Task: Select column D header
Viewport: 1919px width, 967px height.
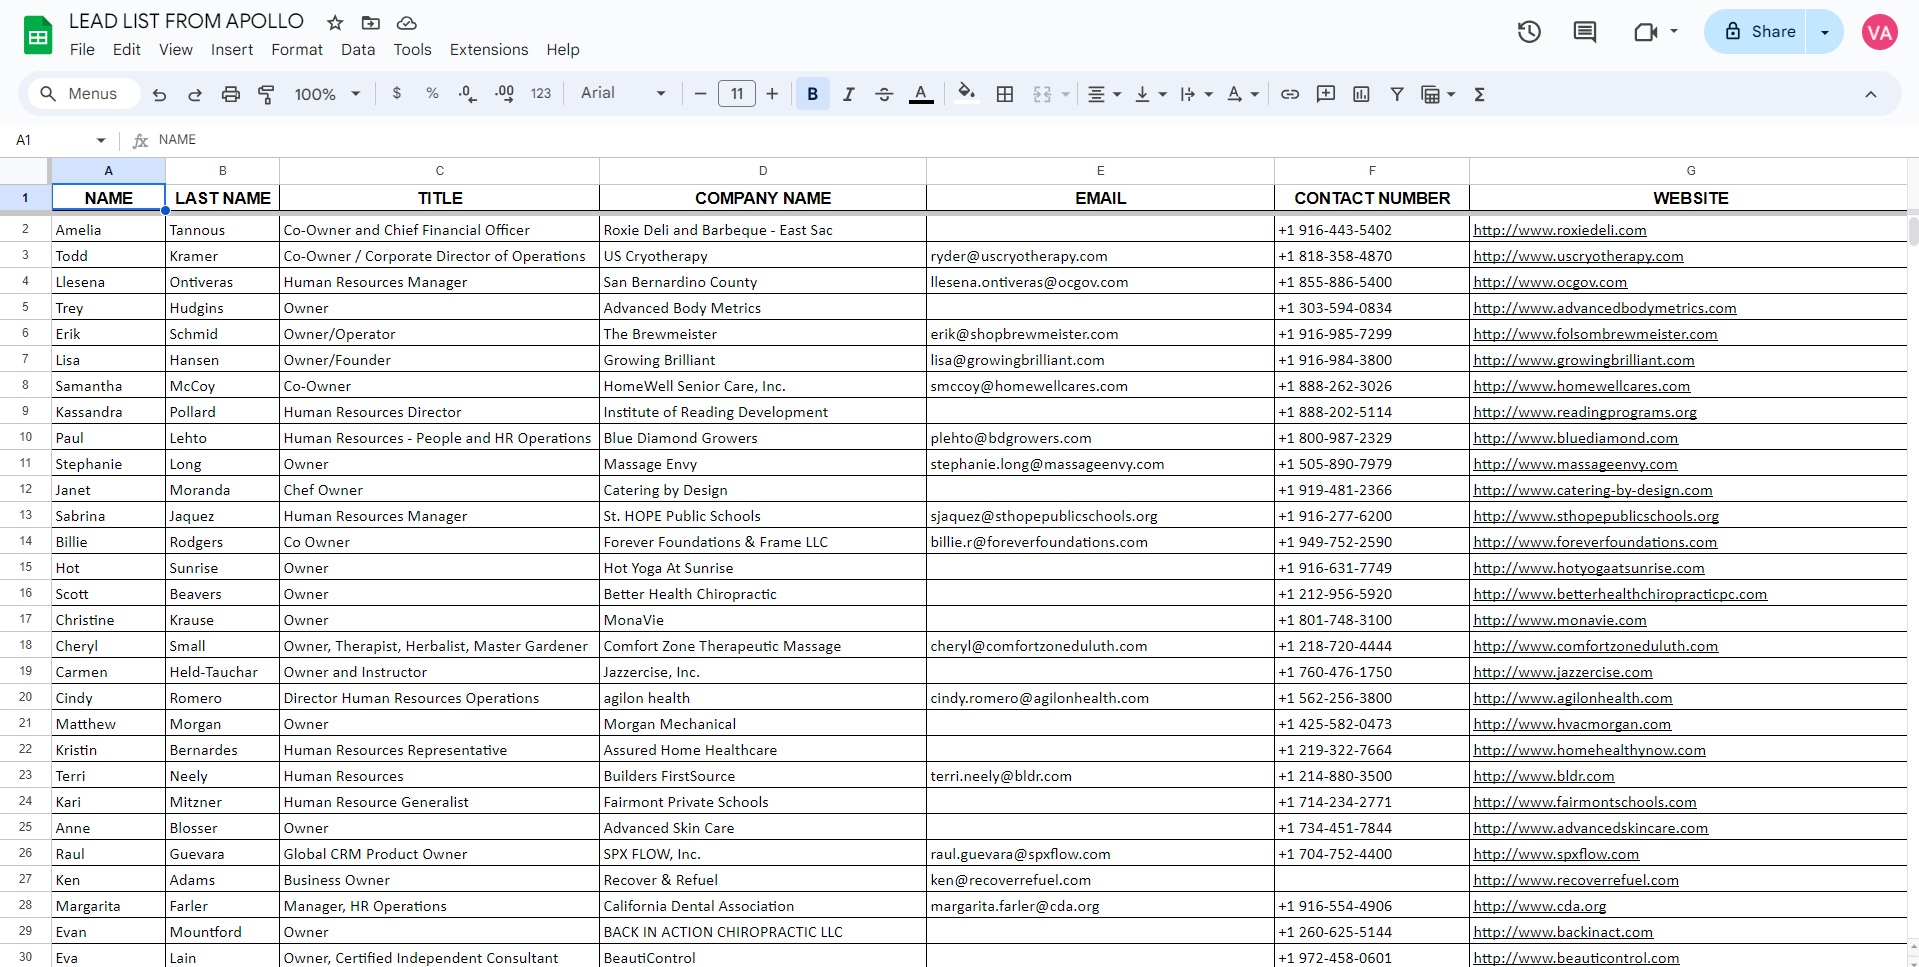Action: point(763,171)
